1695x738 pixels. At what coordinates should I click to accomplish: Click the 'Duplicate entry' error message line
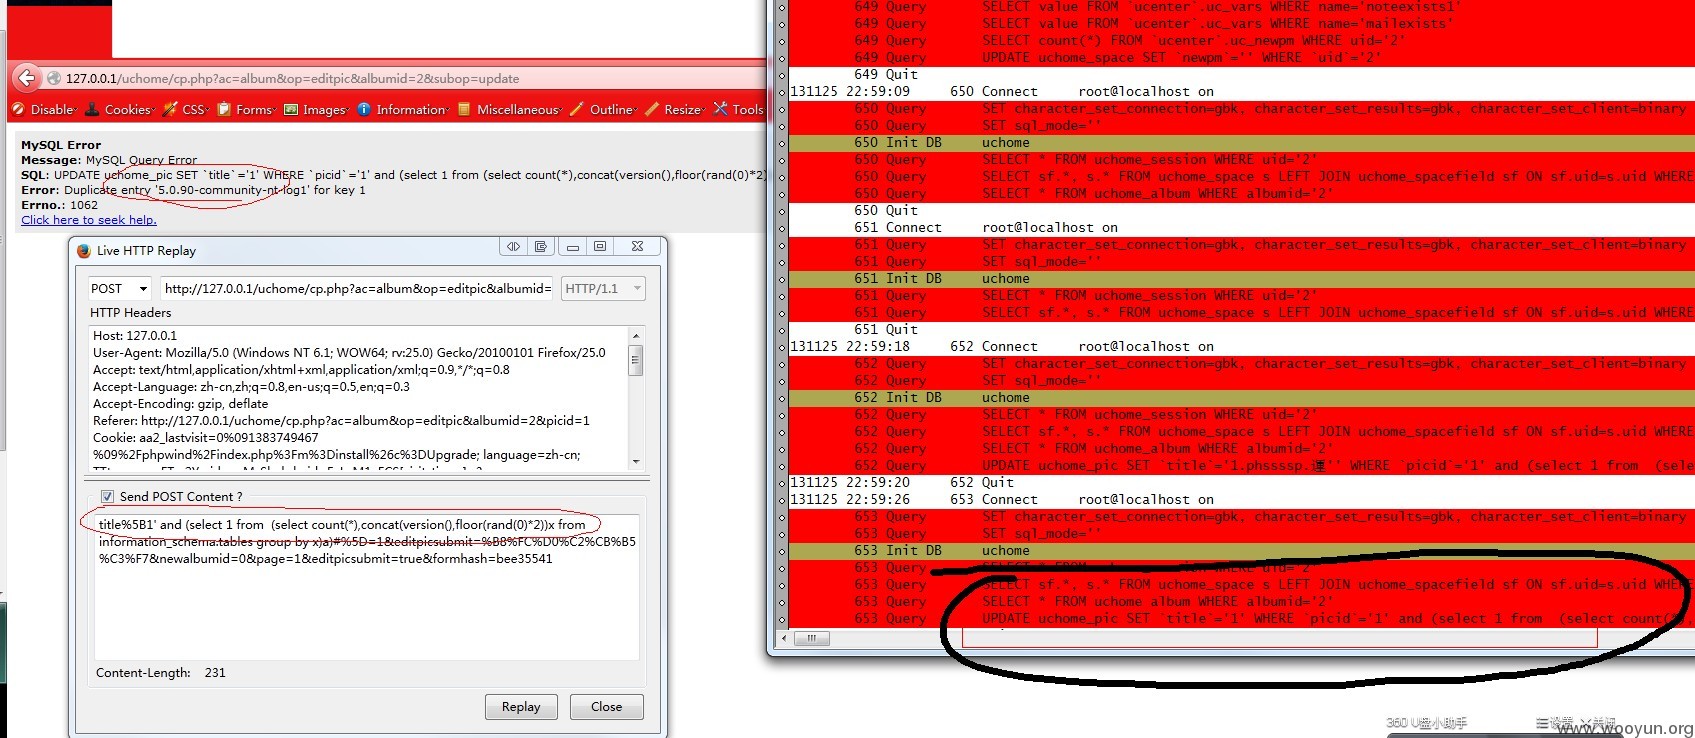click(x=193, y=190)
